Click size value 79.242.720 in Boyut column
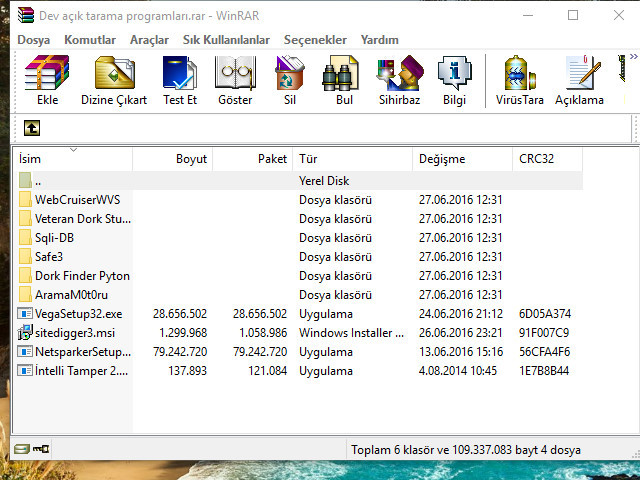 coord(180,352)
